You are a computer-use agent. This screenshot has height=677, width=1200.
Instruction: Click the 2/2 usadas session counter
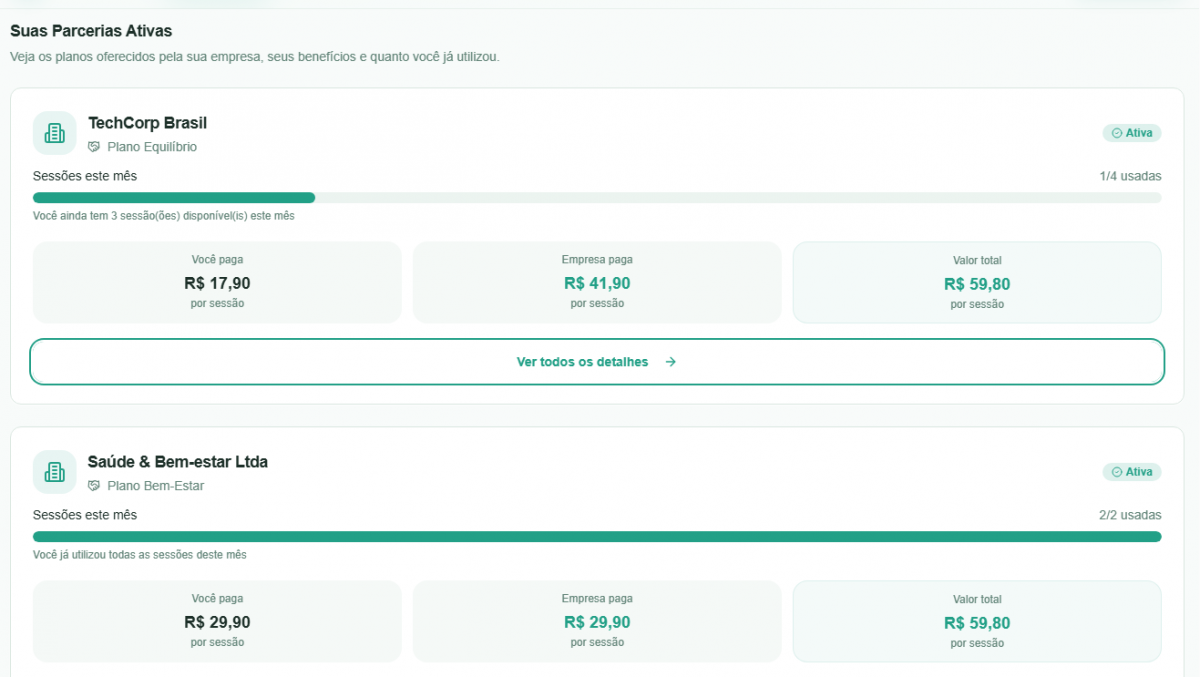pos(1130,515)
